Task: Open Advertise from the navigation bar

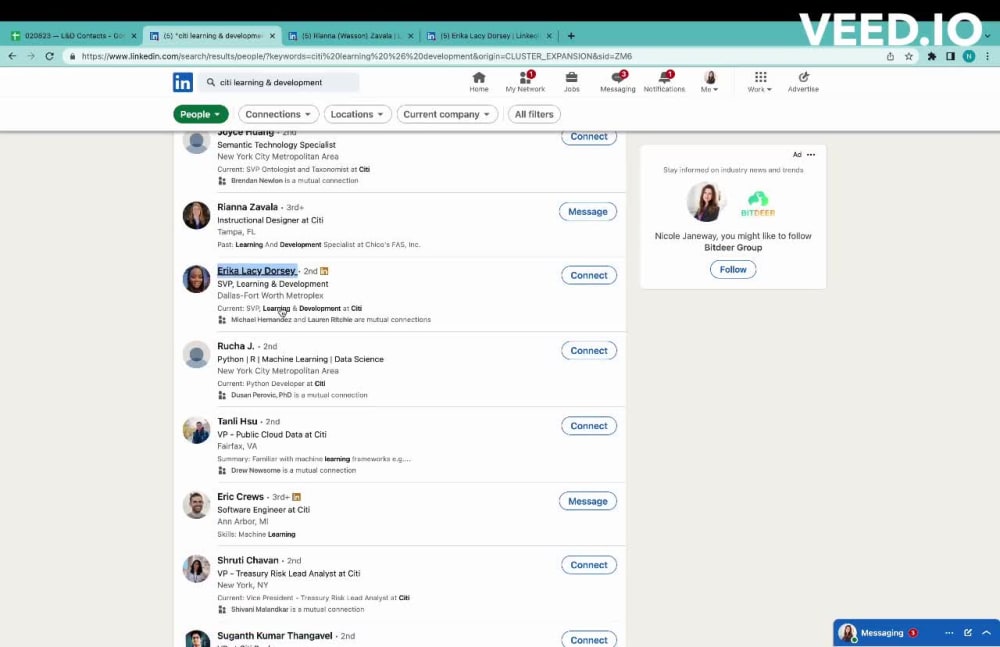Action: [x=803, y=81]
